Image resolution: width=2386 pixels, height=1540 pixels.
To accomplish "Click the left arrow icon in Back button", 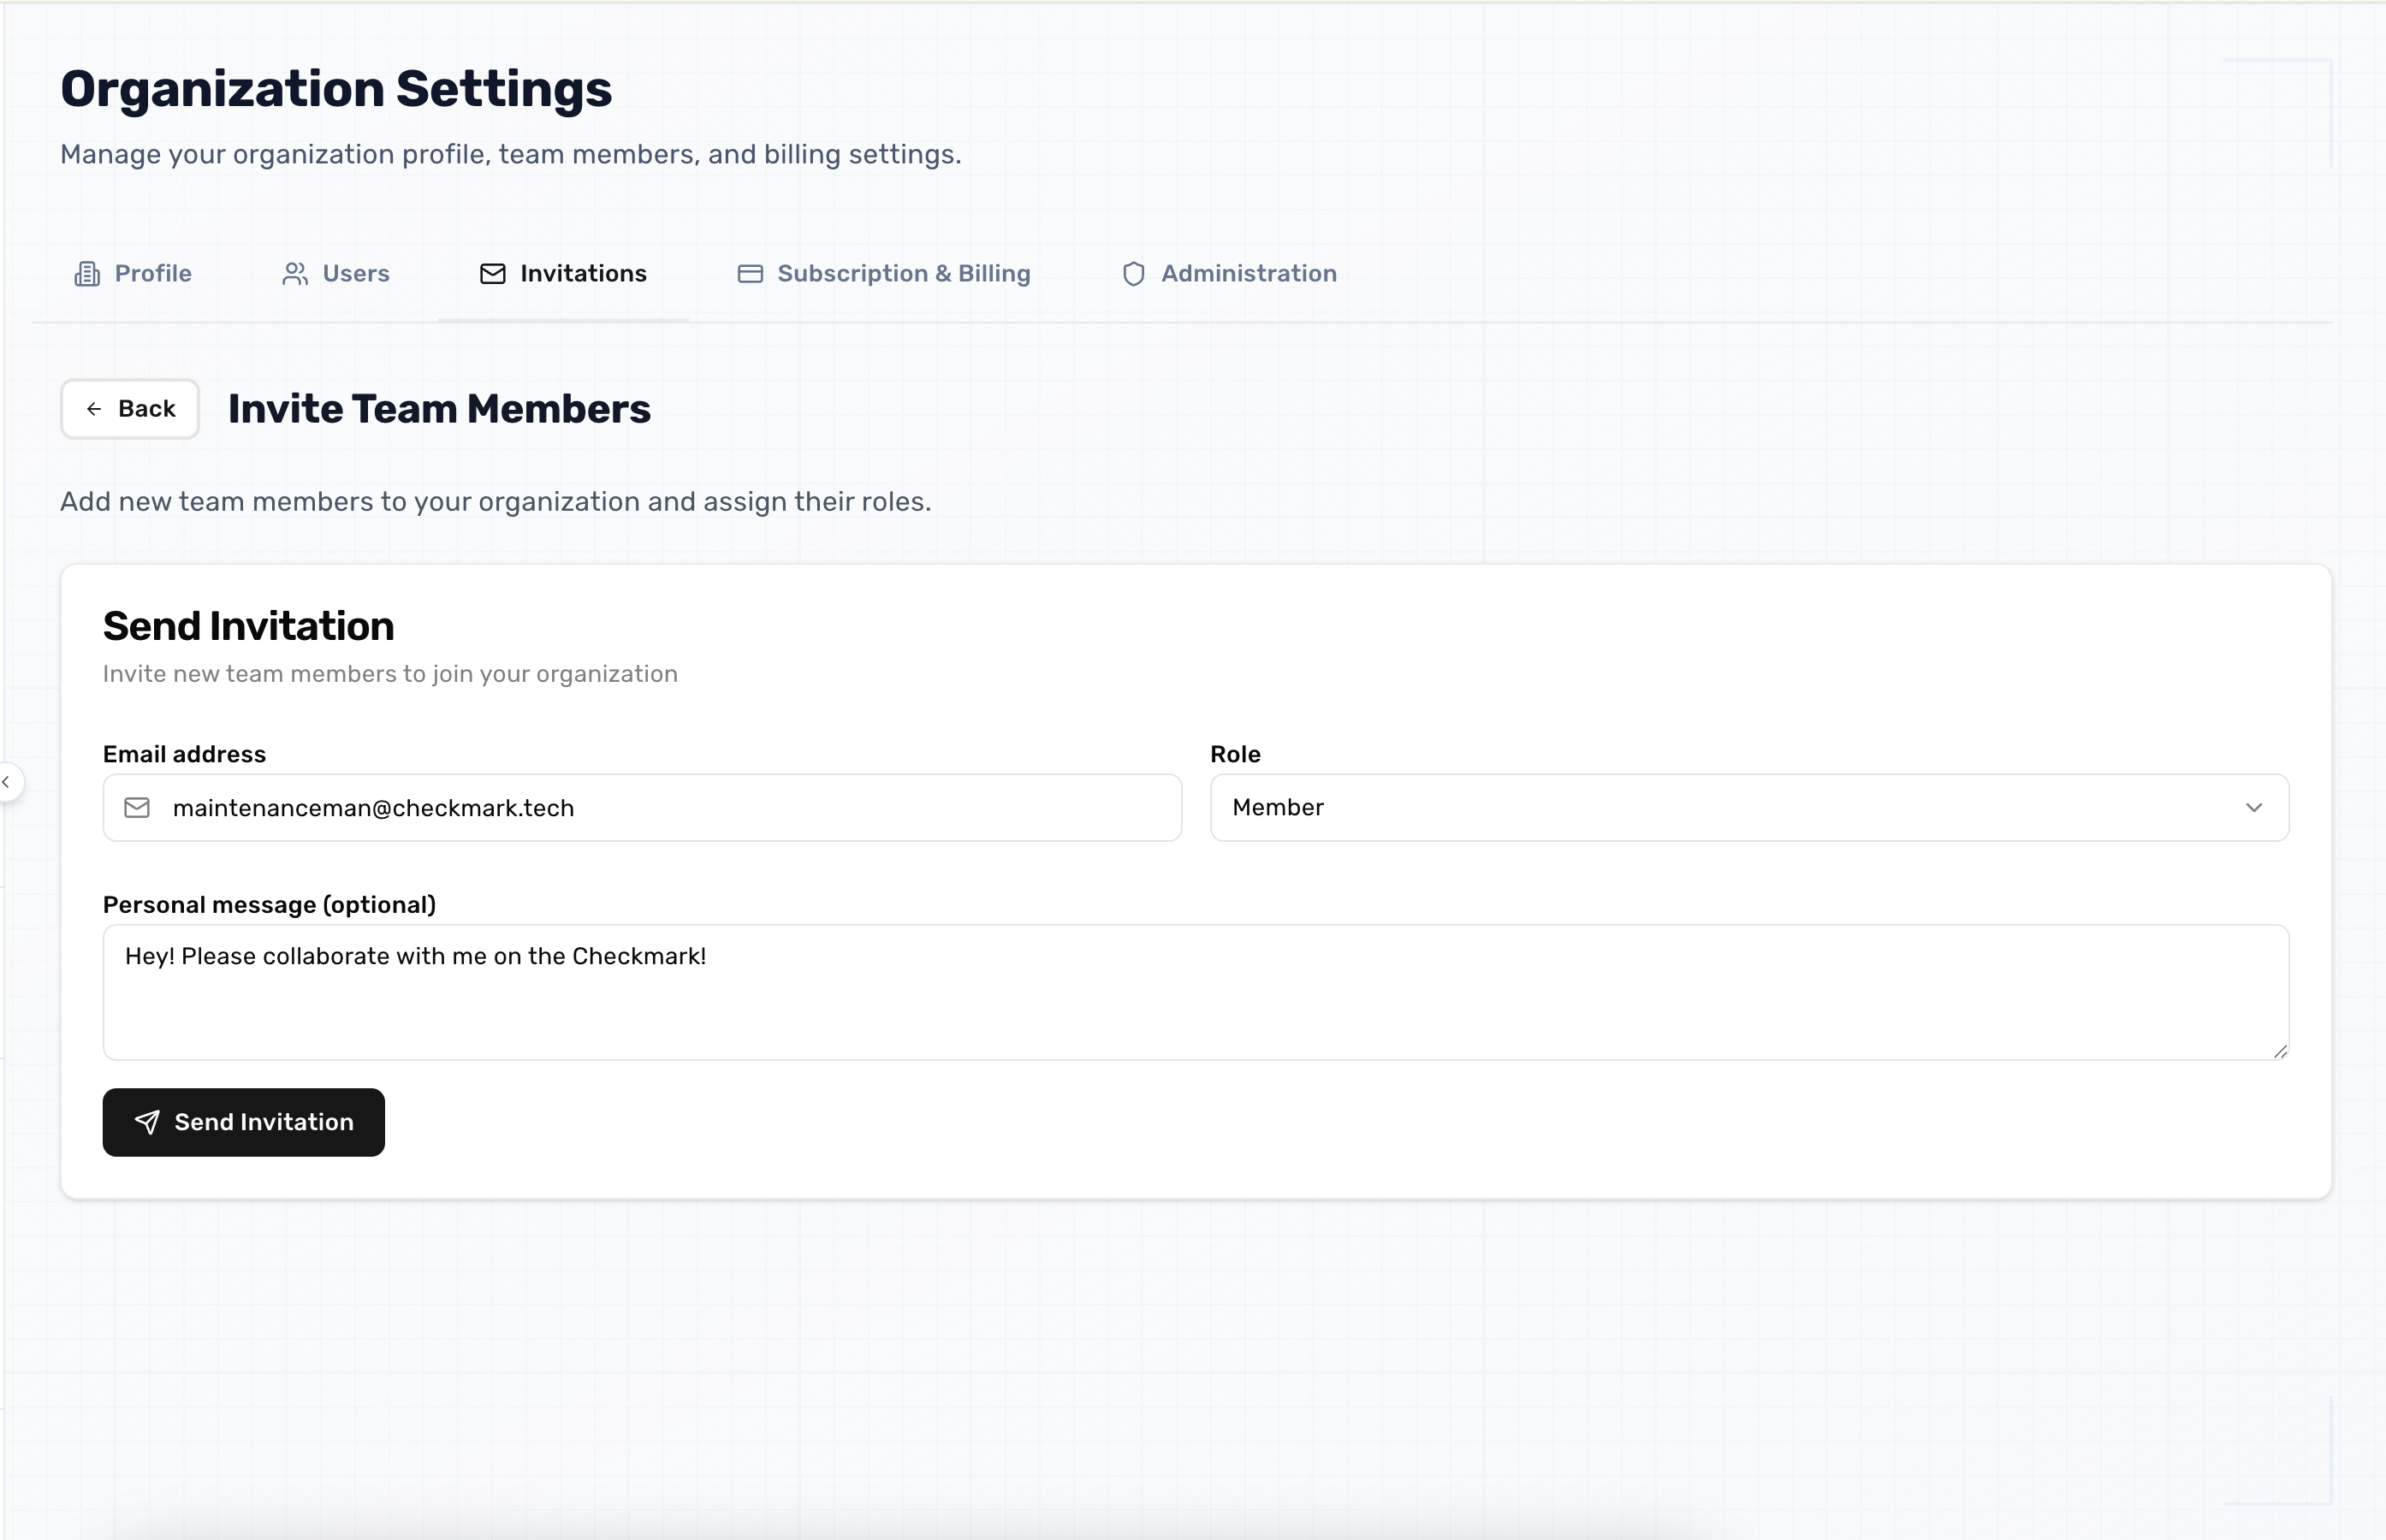I will (x=94, y=409).
